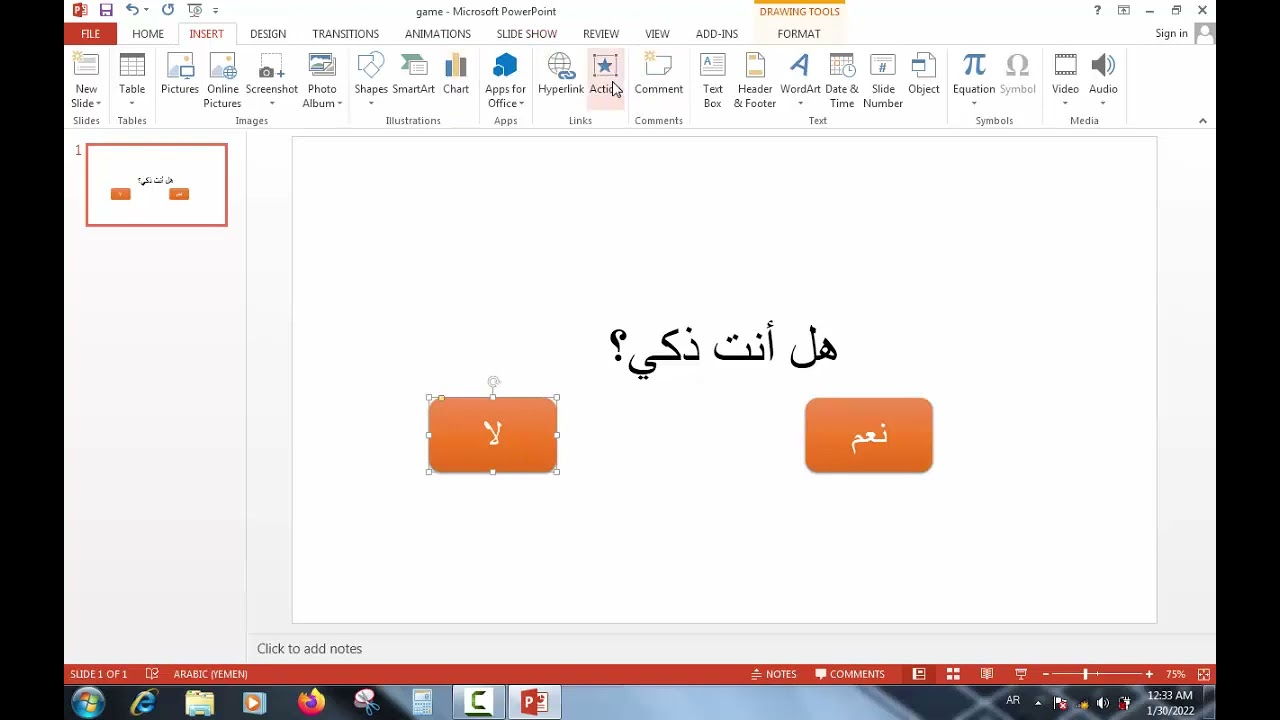
Task: Start Slide Show from status bar
Action: coord(1021,674)
